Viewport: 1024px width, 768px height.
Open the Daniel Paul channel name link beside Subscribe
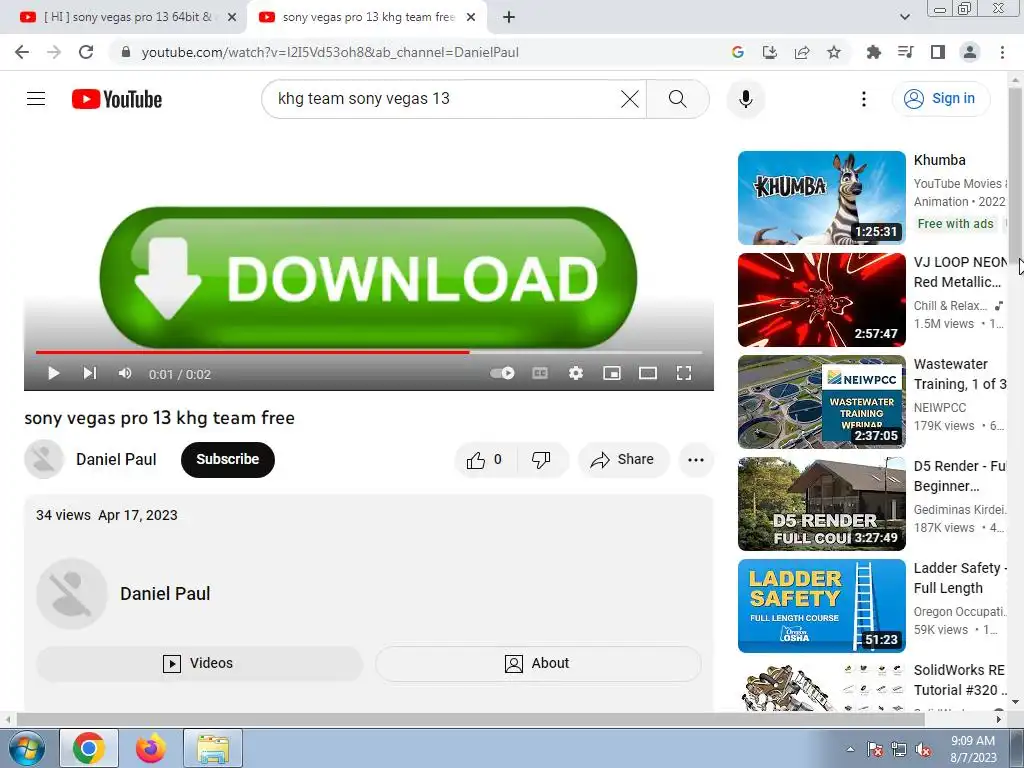point(116,460)
